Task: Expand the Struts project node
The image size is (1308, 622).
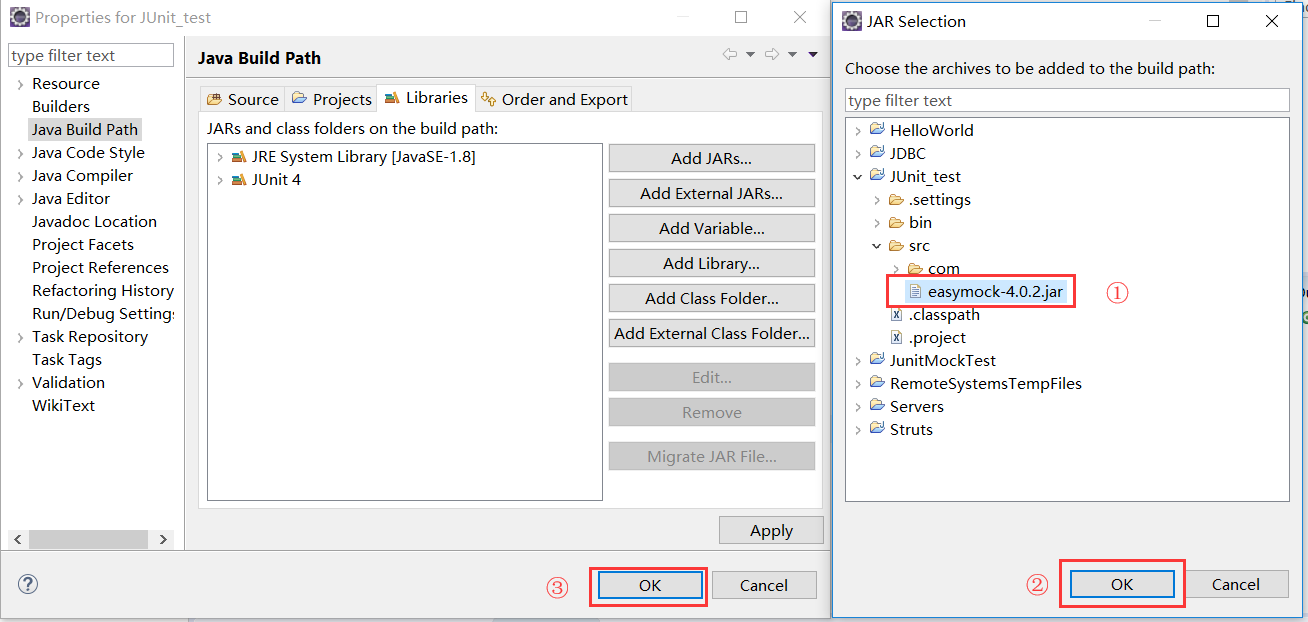Action: (x=858, y=429)
